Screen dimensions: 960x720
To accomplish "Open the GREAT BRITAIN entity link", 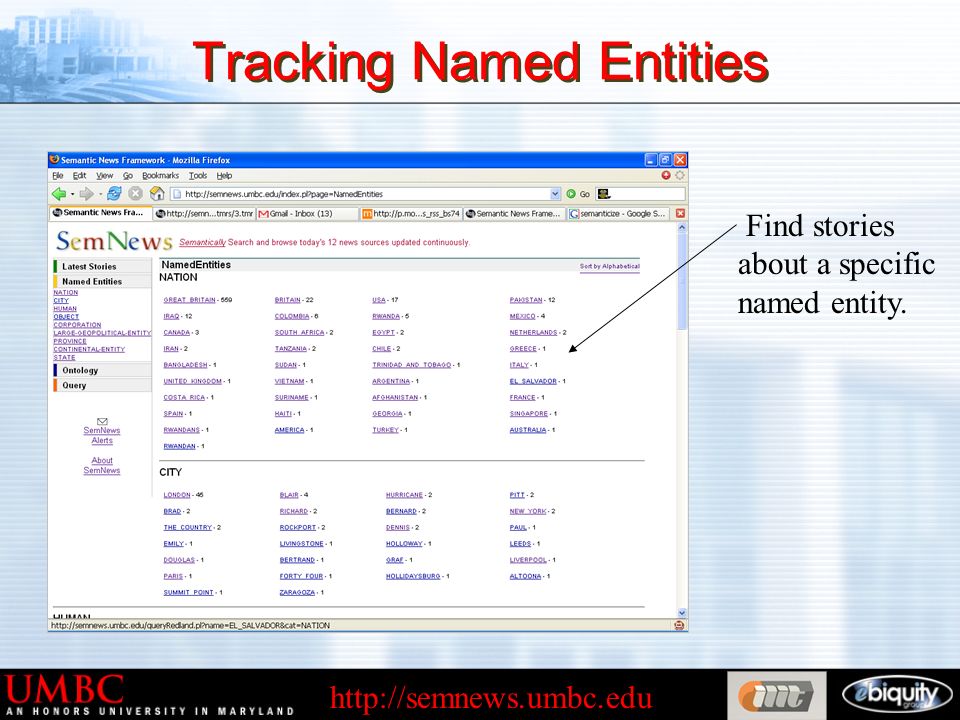I will coord(189,300).
